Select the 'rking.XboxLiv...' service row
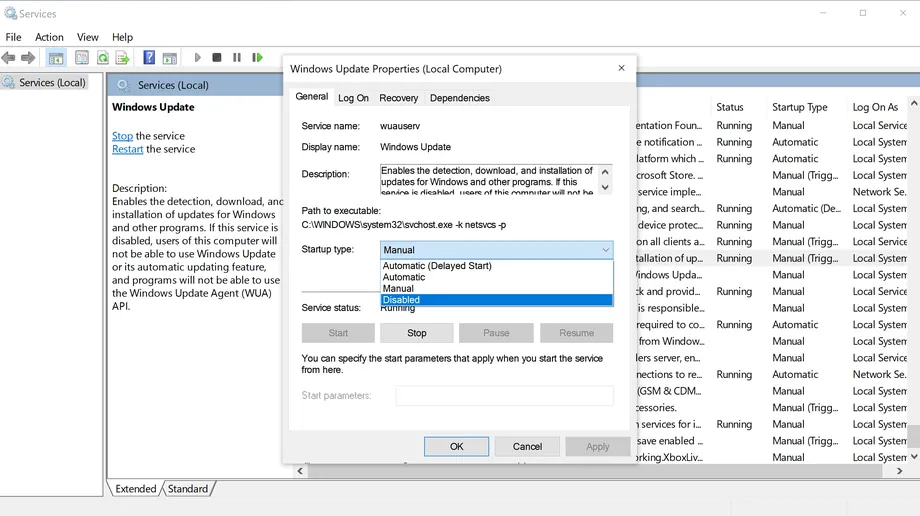The image size is (920, 516). [x=772, y=457]
